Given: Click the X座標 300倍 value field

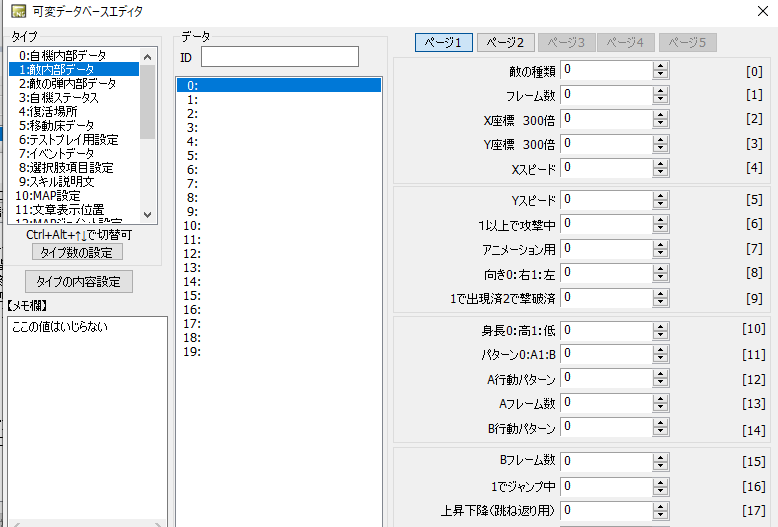Looking at the screenshot, I should click(x=606, y=119).
